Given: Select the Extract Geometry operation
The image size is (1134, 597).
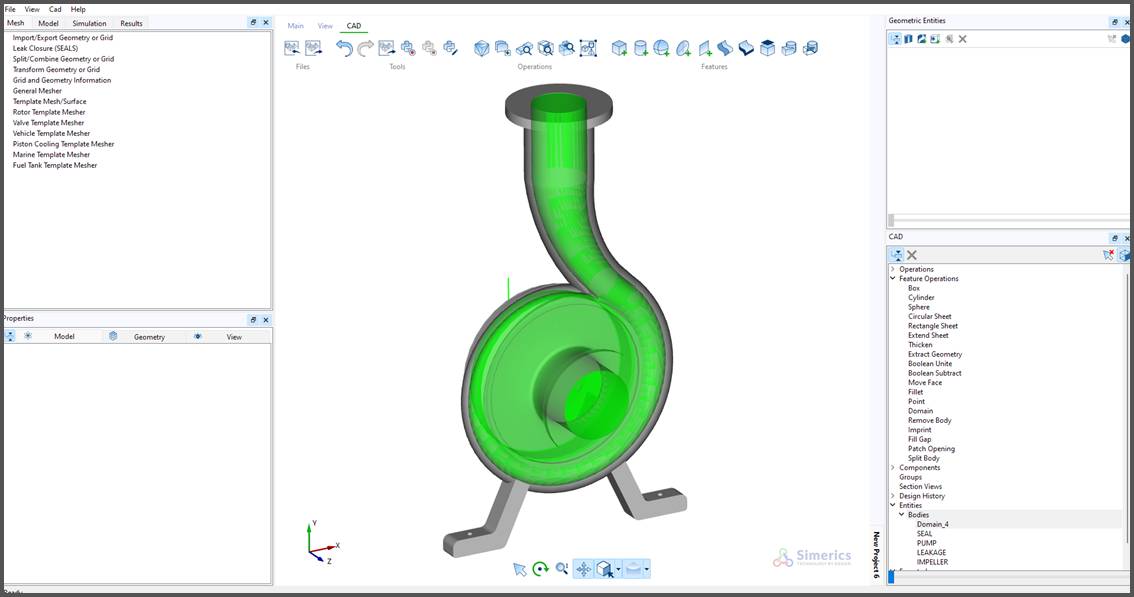Looking at the screenshot, I should [935, 355].
